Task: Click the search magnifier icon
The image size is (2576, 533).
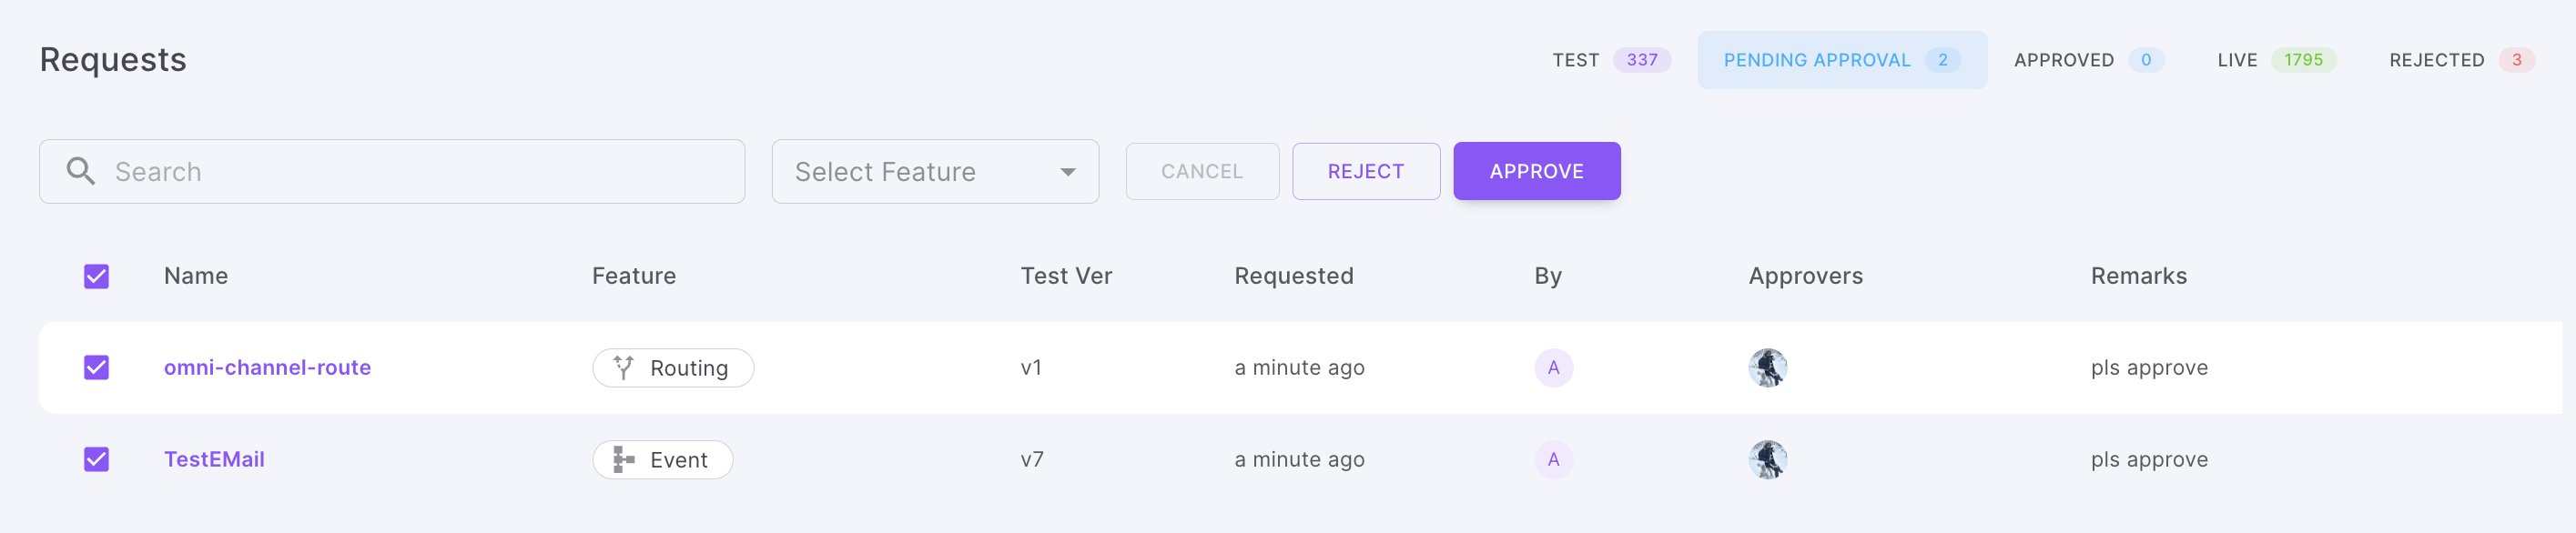Action: 81,172
